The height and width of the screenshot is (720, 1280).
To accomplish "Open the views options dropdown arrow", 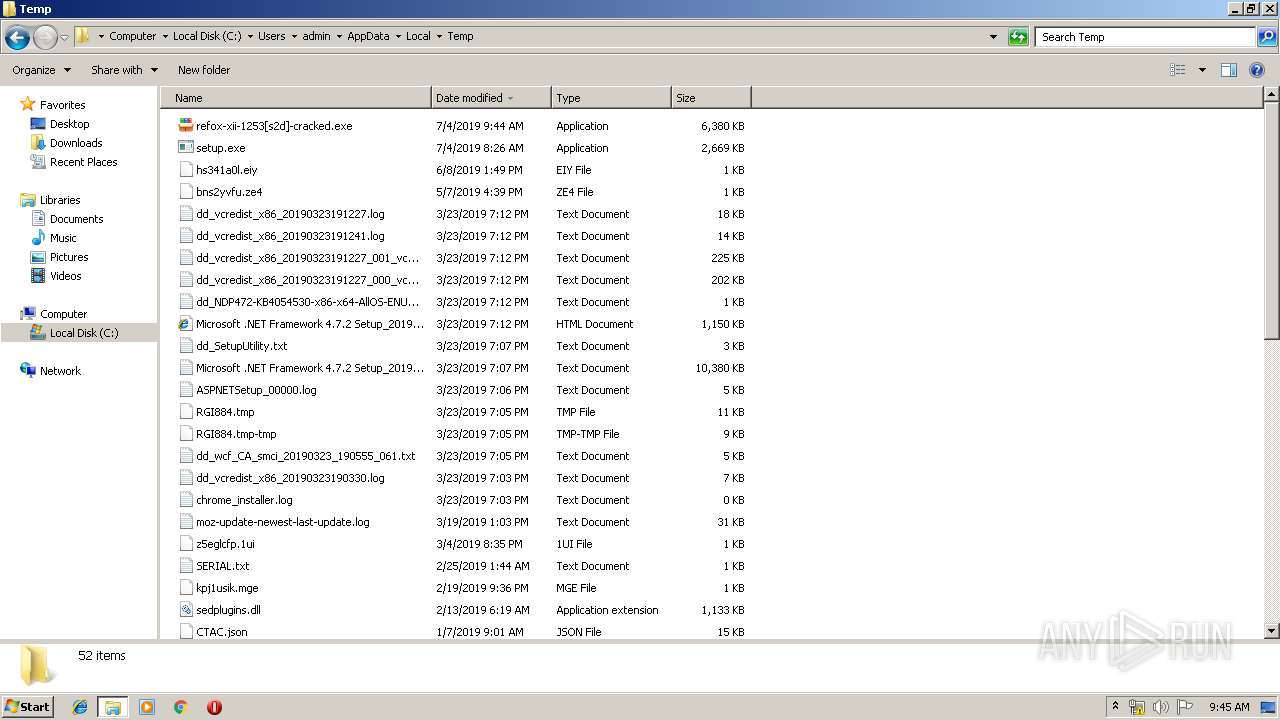I will pos(1202,70).
